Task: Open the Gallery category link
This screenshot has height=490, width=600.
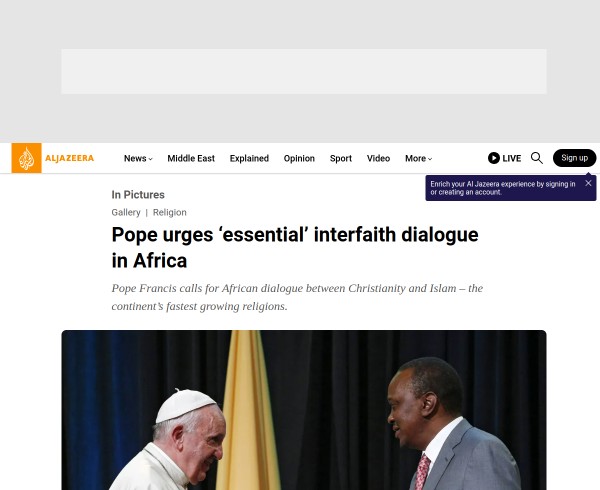Action: [x=126, y=212]
